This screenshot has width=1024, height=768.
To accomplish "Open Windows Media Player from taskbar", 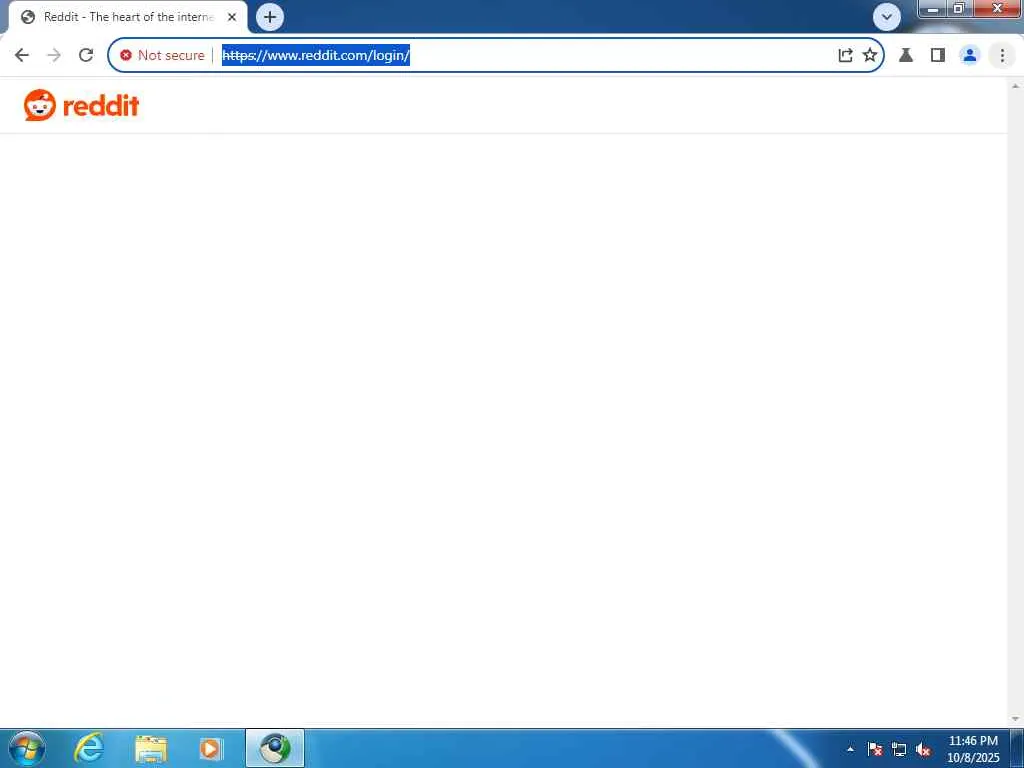I will [210, 748].
